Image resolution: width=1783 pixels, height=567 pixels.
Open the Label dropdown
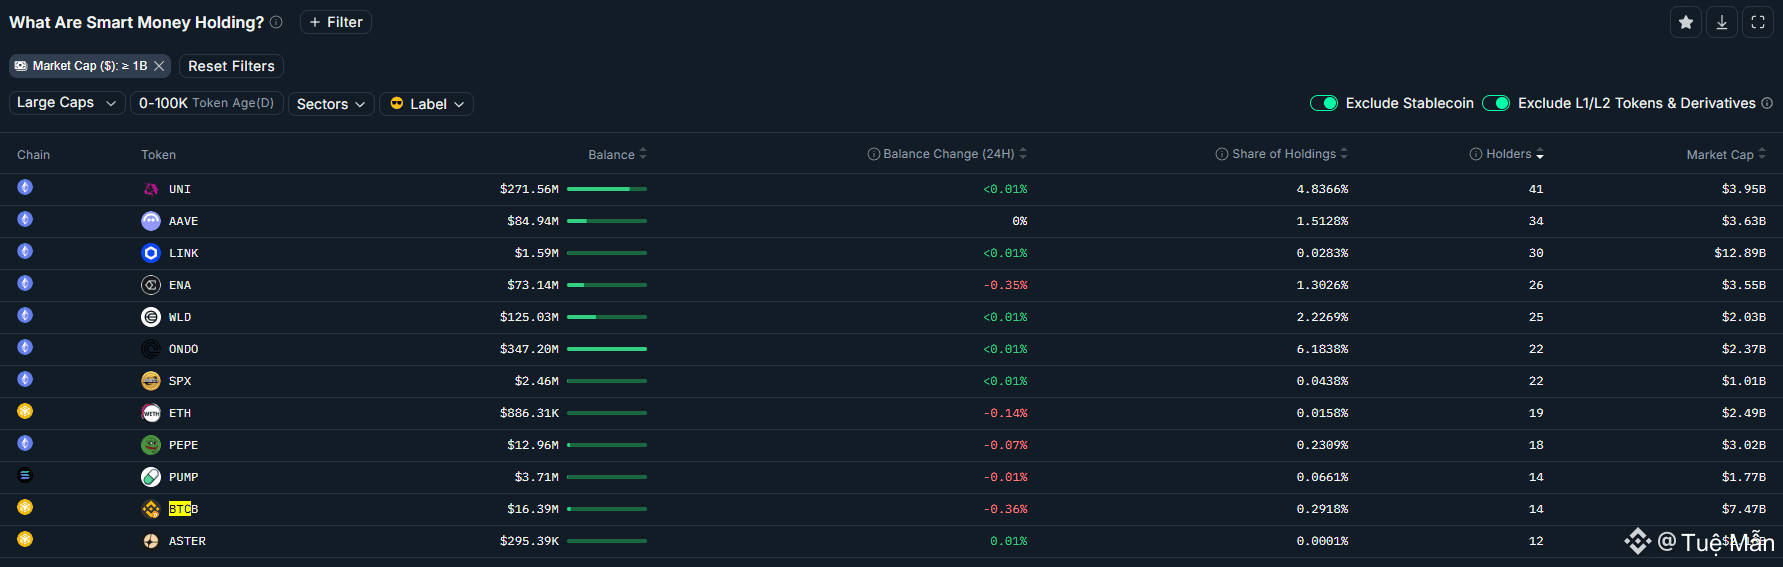[427, 104]
